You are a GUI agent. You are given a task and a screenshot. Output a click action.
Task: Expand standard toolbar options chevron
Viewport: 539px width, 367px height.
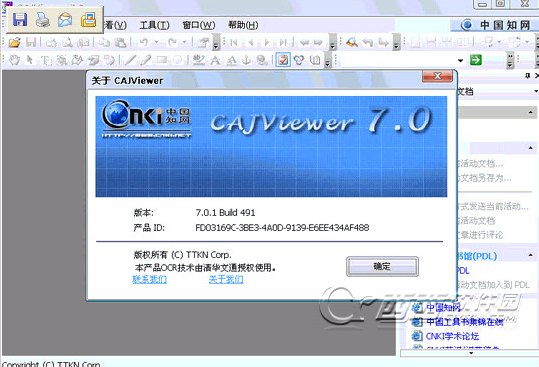(x=216, y=43)
